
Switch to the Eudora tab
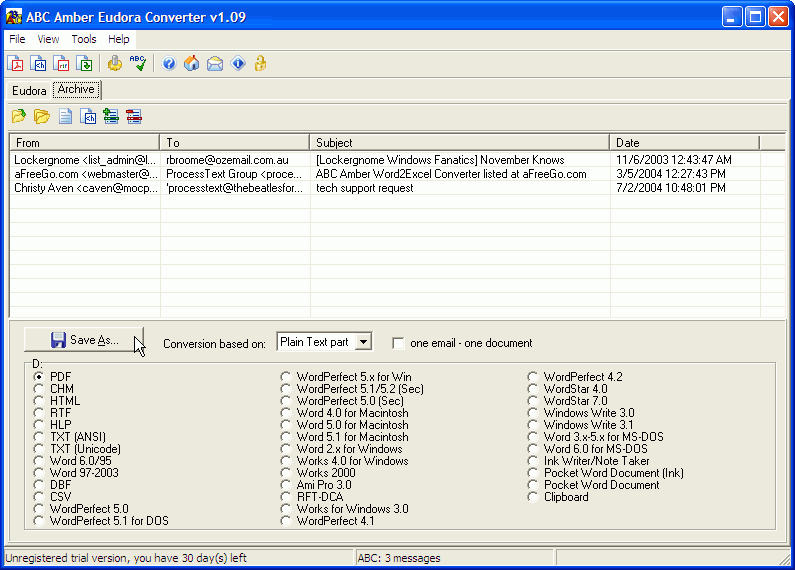(x=29, y=91)
